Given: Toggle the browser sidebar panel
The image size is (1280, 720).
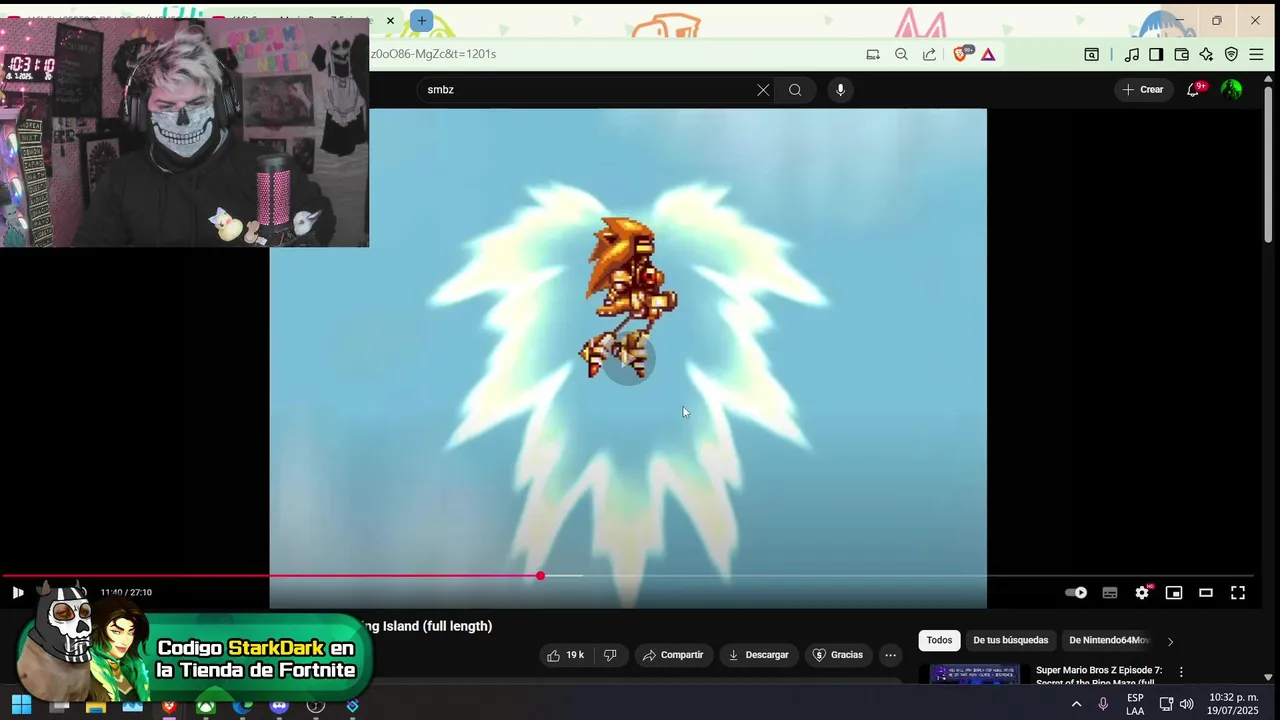Looking at the screenshot, I should (x=1156, y=55).
